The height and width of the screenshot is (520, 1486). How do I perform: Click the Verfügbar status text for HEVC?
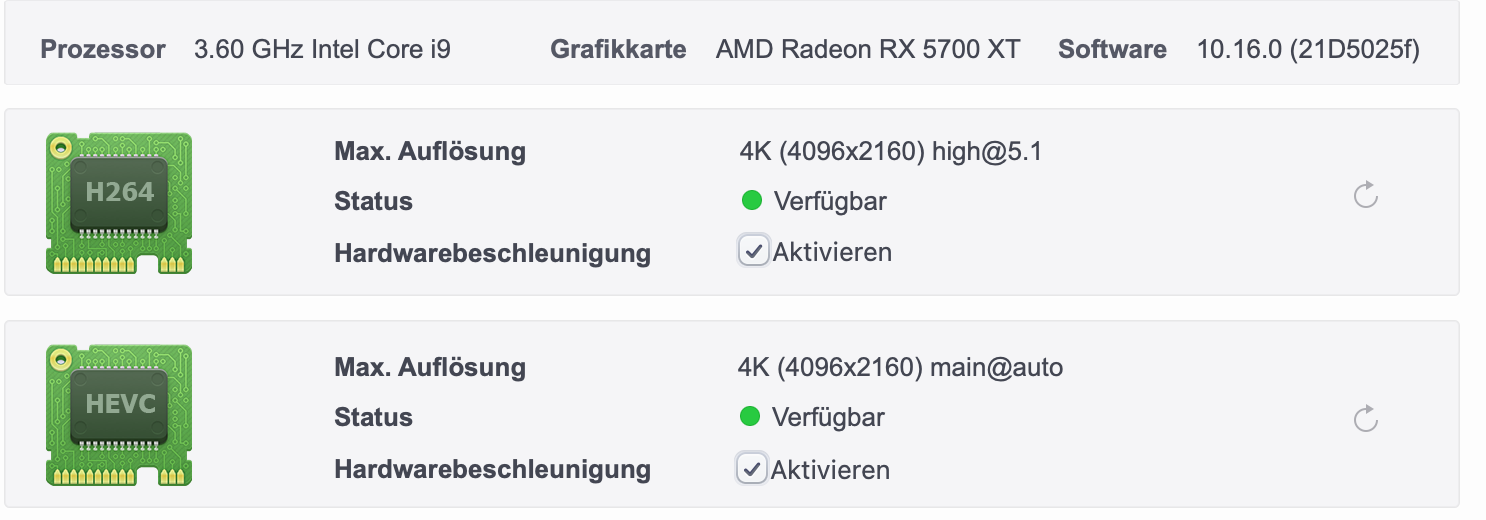tap(828, 417)
